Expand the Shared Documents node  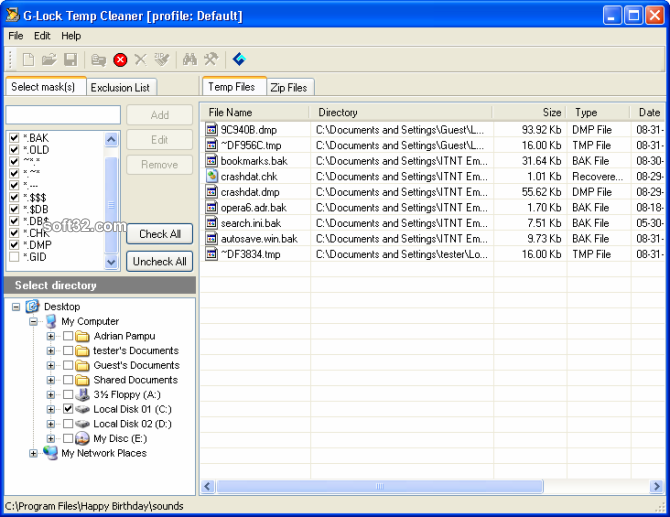(50, 380)
